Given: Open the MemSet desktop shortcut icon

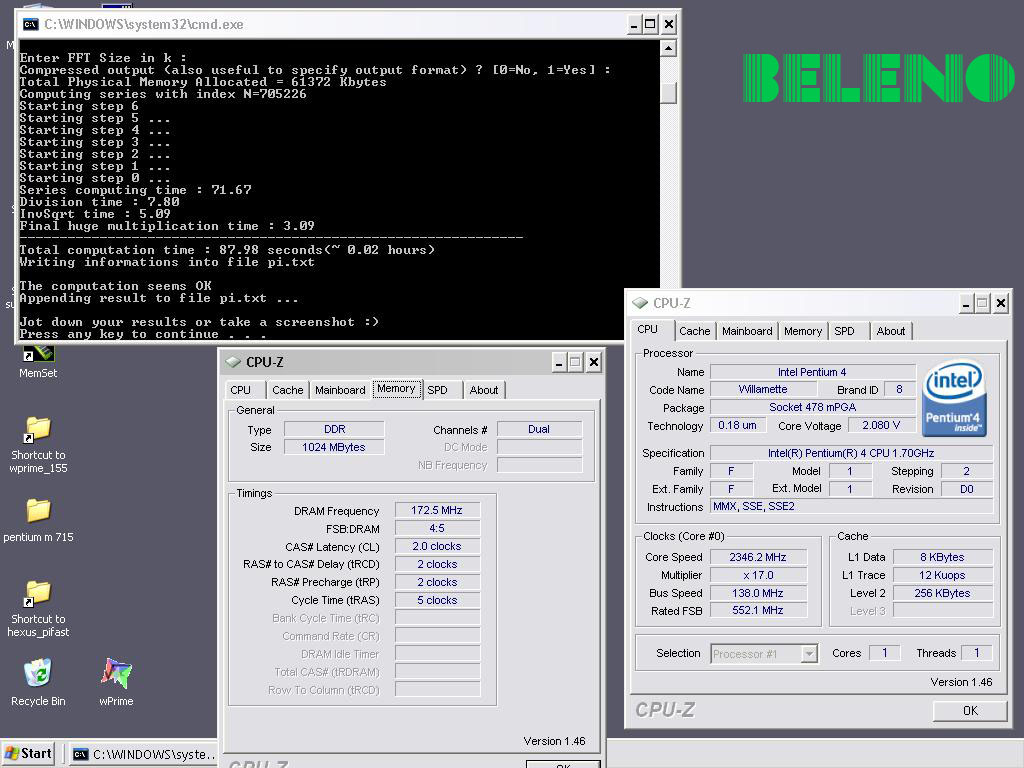Looking at the screenshot, I should (x=38, y=353).
